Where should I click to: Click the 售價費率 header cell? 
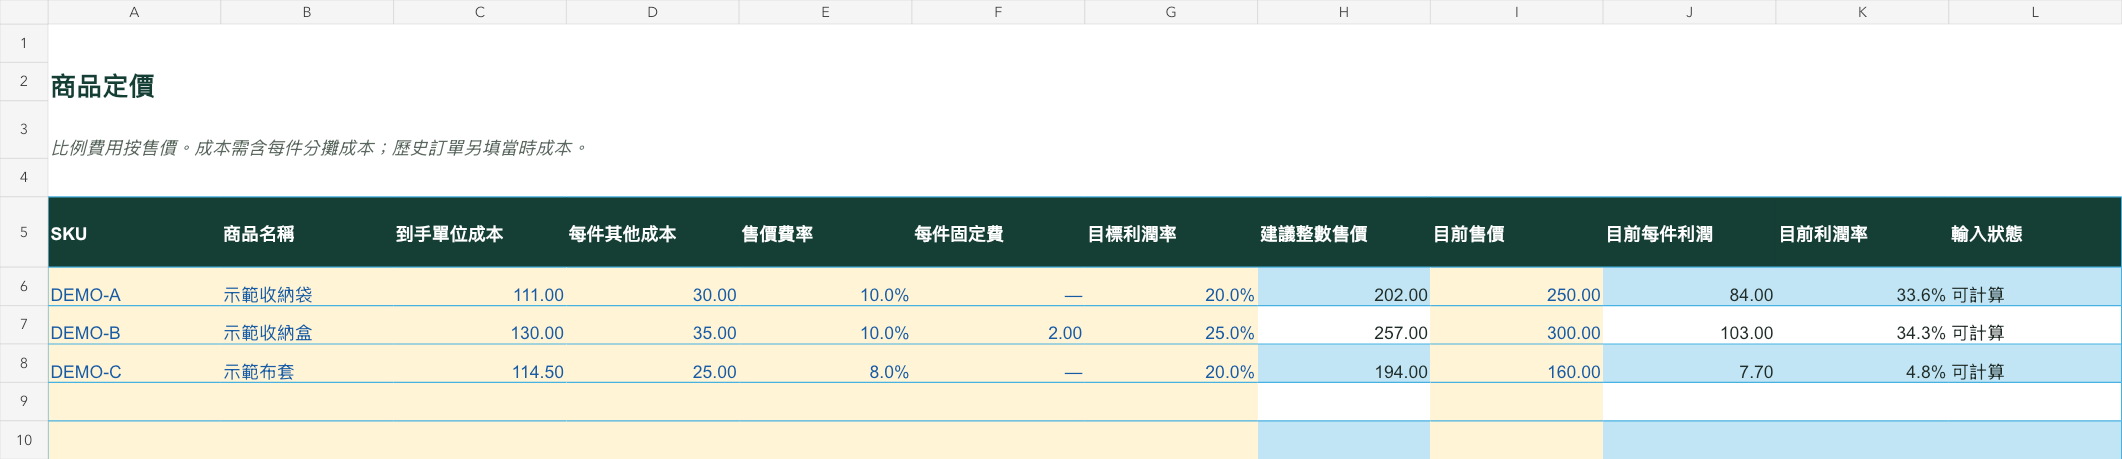(x=826, y=232)
